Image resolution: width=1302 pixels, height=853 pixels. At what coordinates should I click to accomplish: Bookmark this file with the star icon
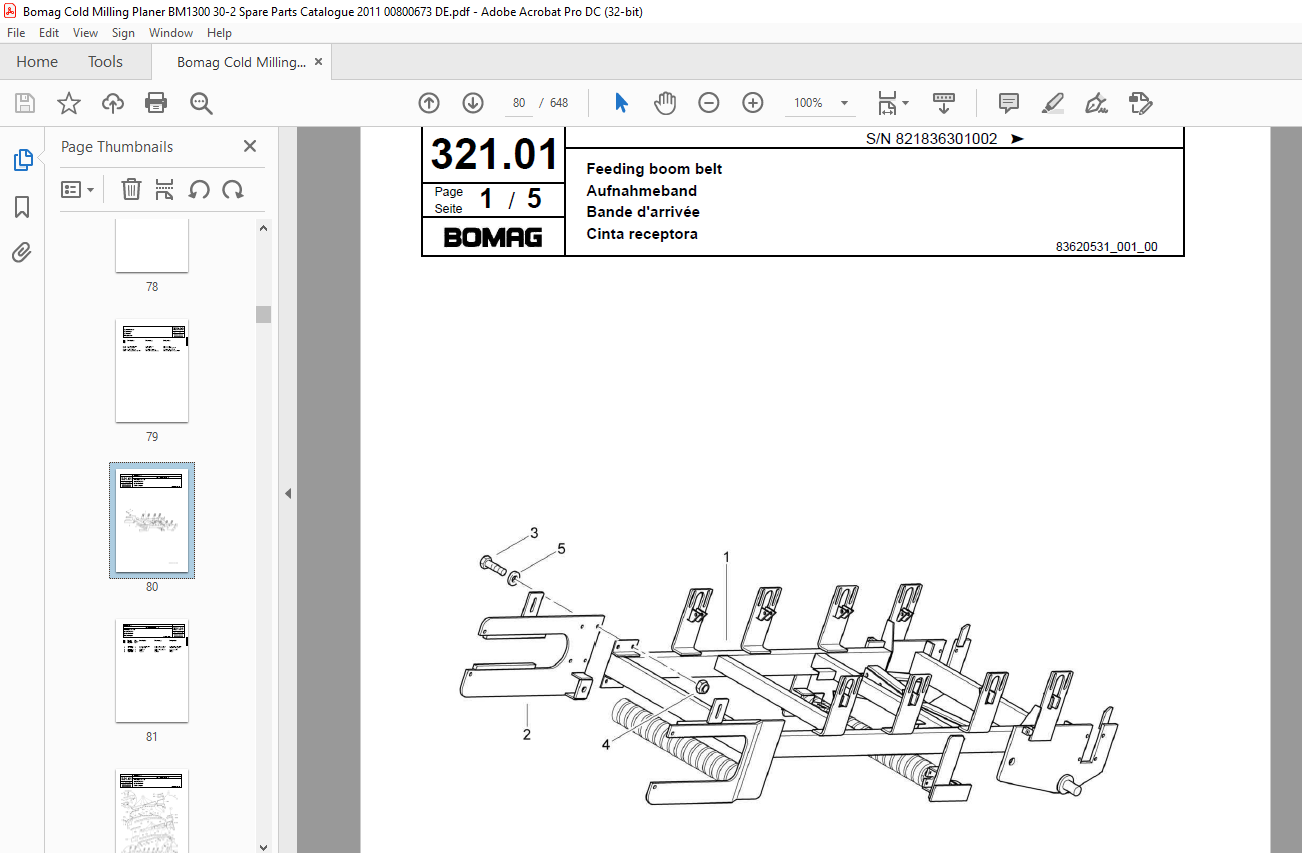[x=68, y=103]
